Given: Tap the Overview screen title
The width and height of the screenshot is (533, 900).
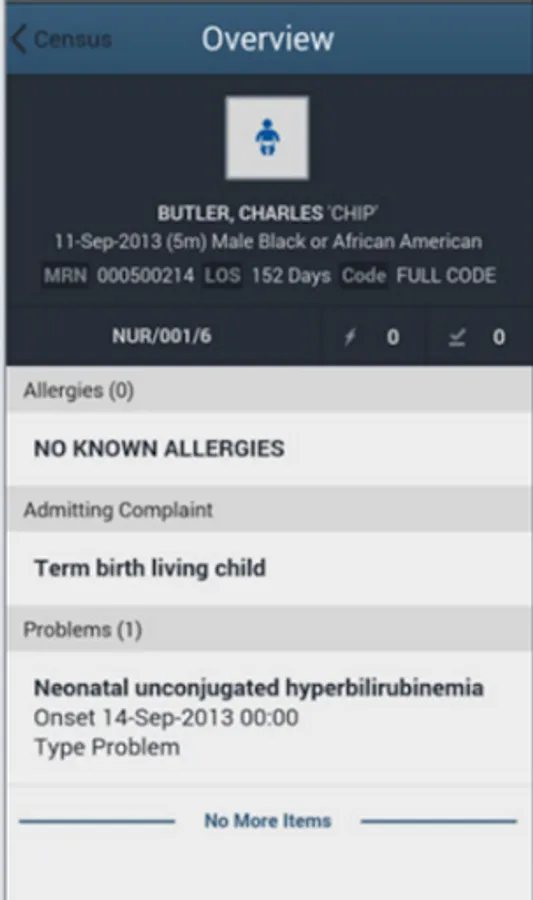Looking at the screenshot, I should pyautogui.click(x=267, y=39).
